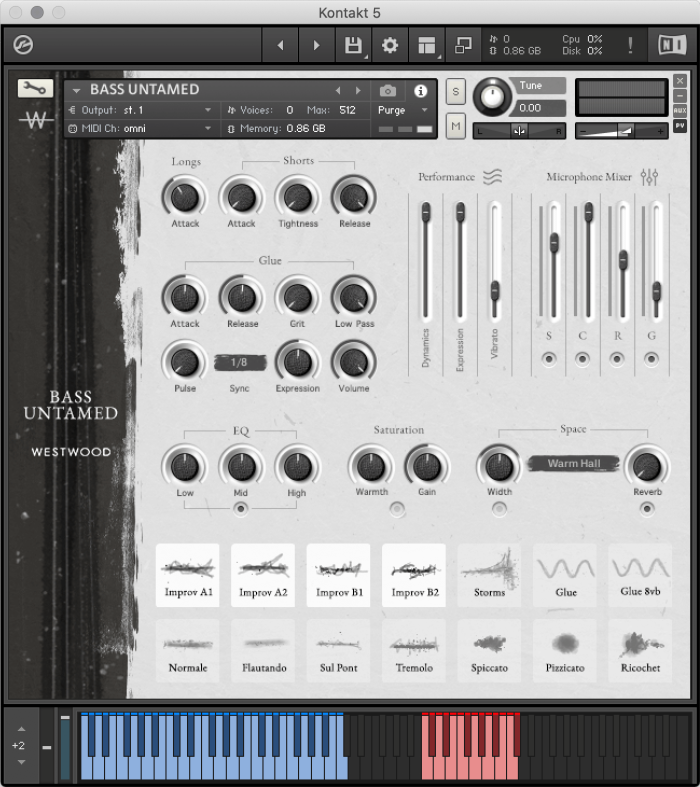700x787 pixels.
Task: Select the Storms articulation
Action: [x=489, y=575]
